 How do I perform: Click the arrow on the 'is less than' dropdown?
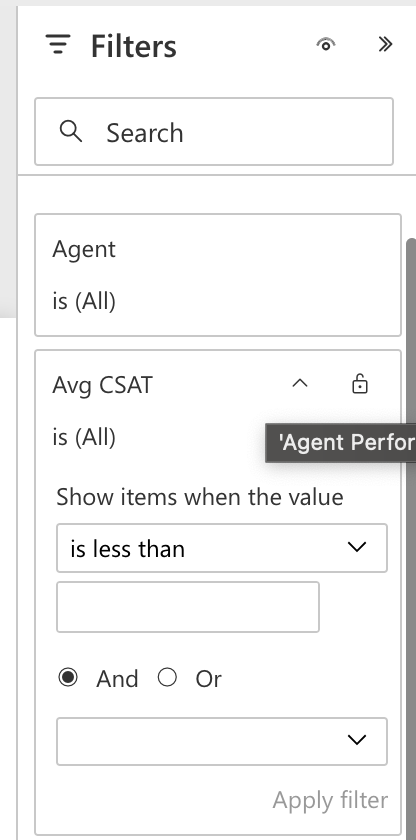tap(357, 548)
